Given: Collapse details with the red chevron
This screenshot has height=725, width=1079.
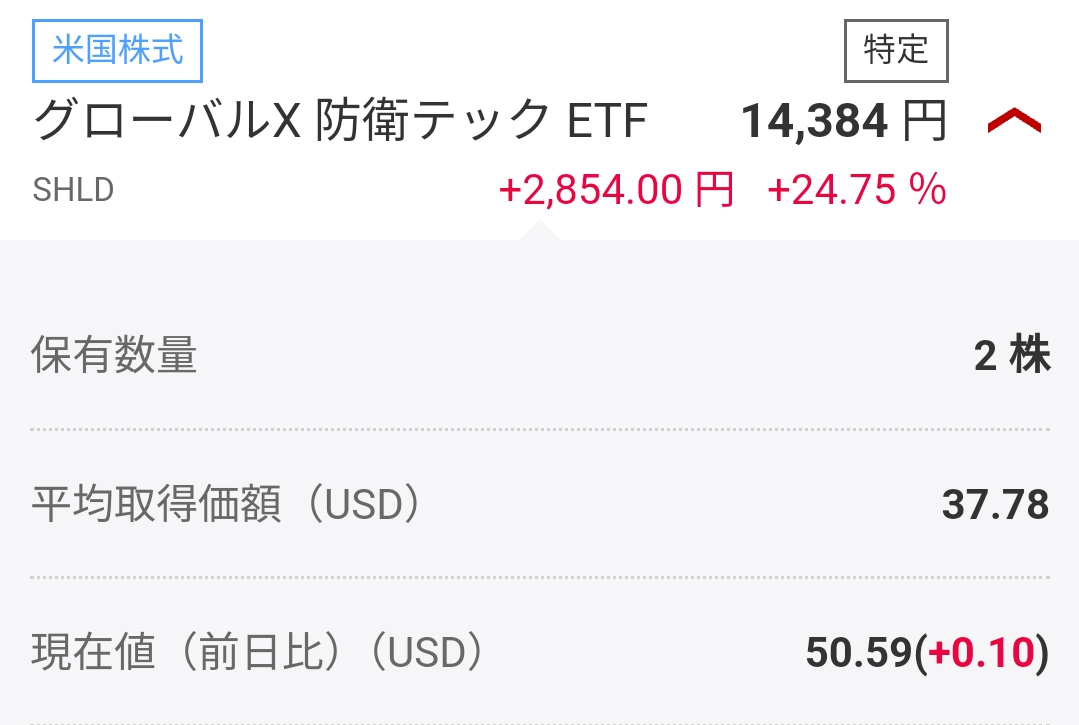Looking at the screenshot, I should tap(1014, 123).
